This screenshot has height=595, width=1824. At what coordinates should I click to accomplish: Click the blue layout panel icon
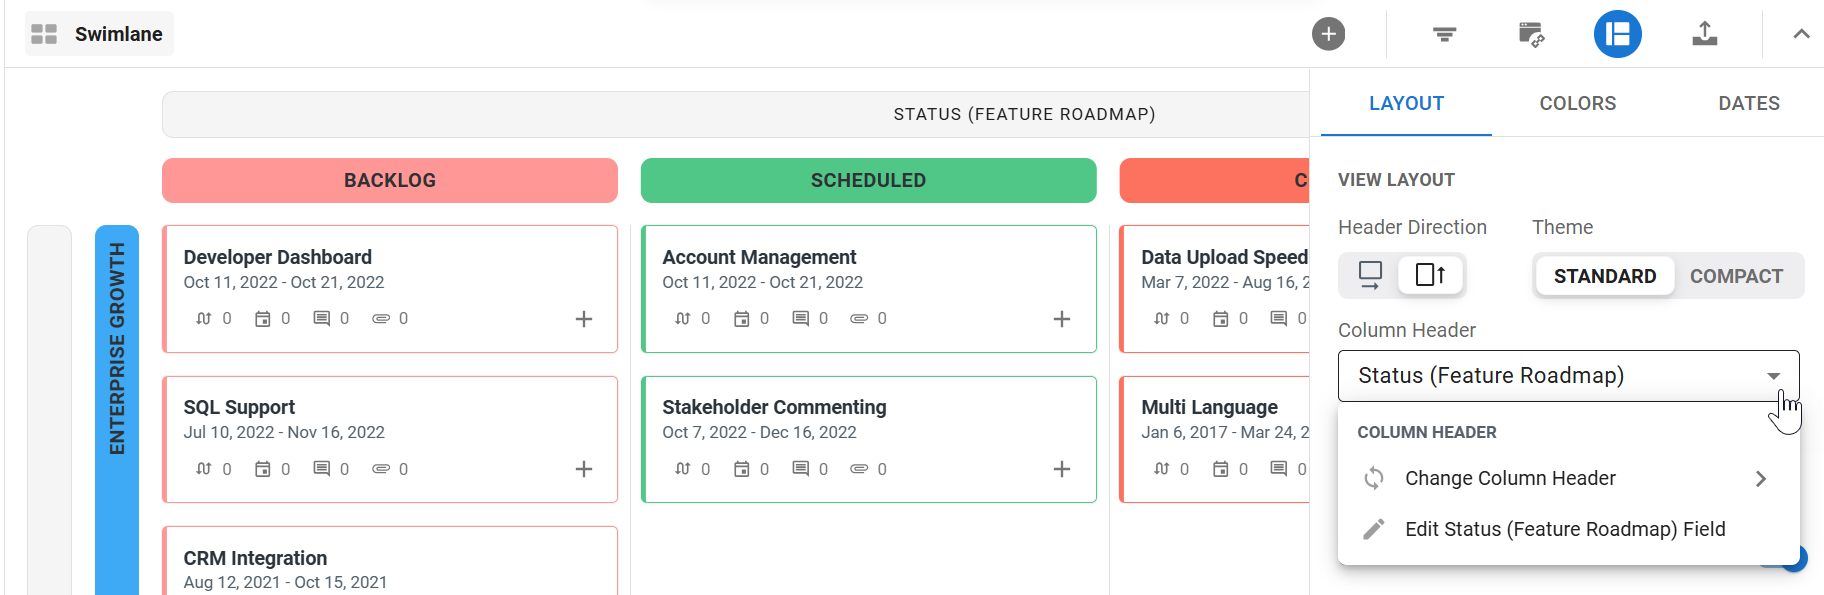[1617, 34]
